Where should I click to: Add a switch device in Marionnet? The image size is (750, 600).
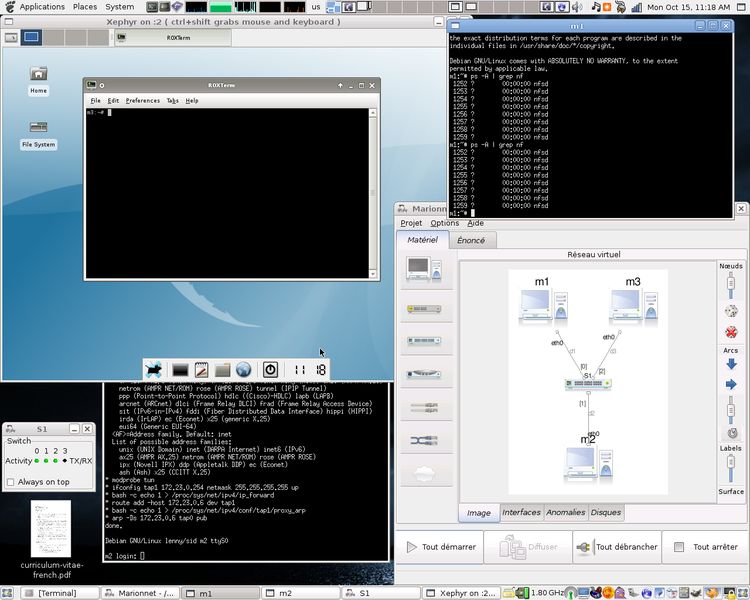click(425, 341)
